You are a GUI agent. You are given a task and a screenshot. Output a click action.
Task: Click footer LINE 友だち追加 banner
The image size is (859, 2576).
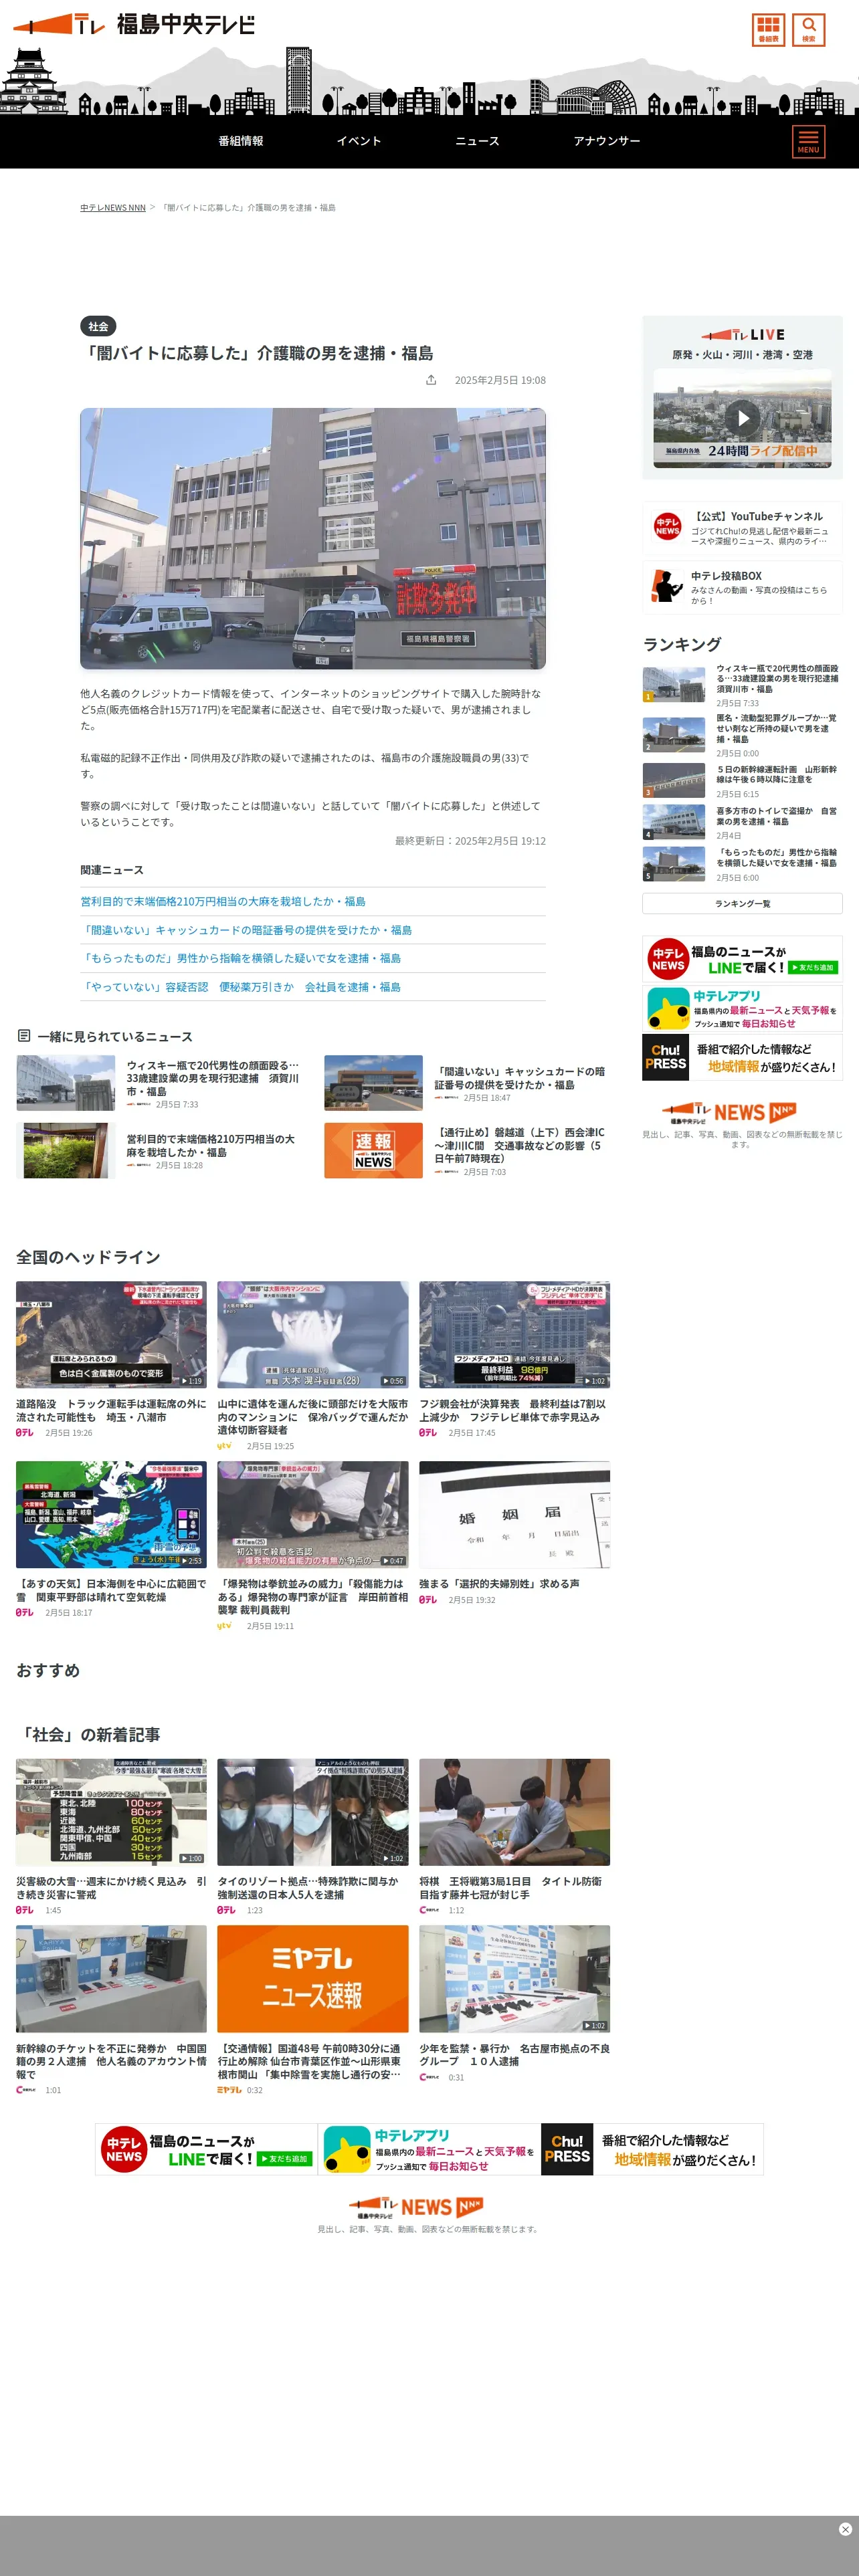(206, 2149)
